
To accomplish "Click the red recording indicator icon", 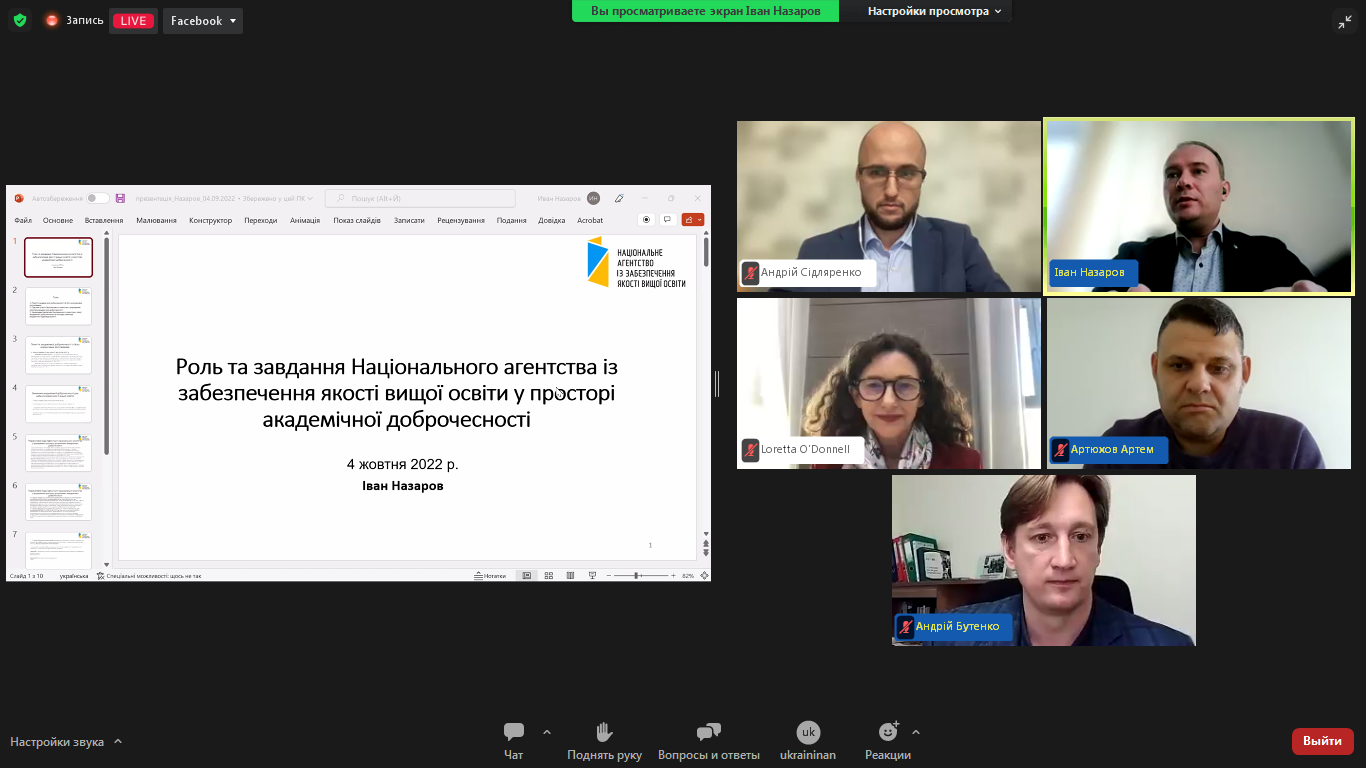I will click(x=52, y=20).
